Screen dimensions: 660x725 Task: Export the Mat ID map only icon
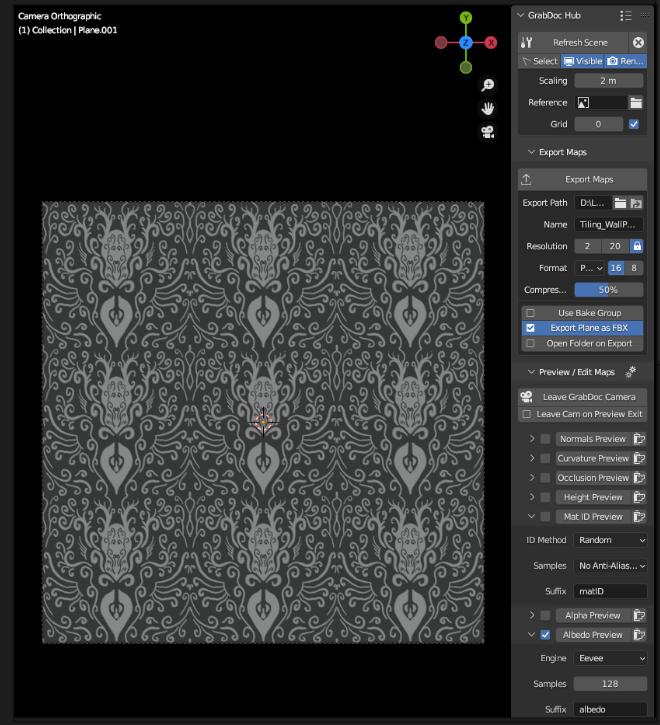[639, 516]
